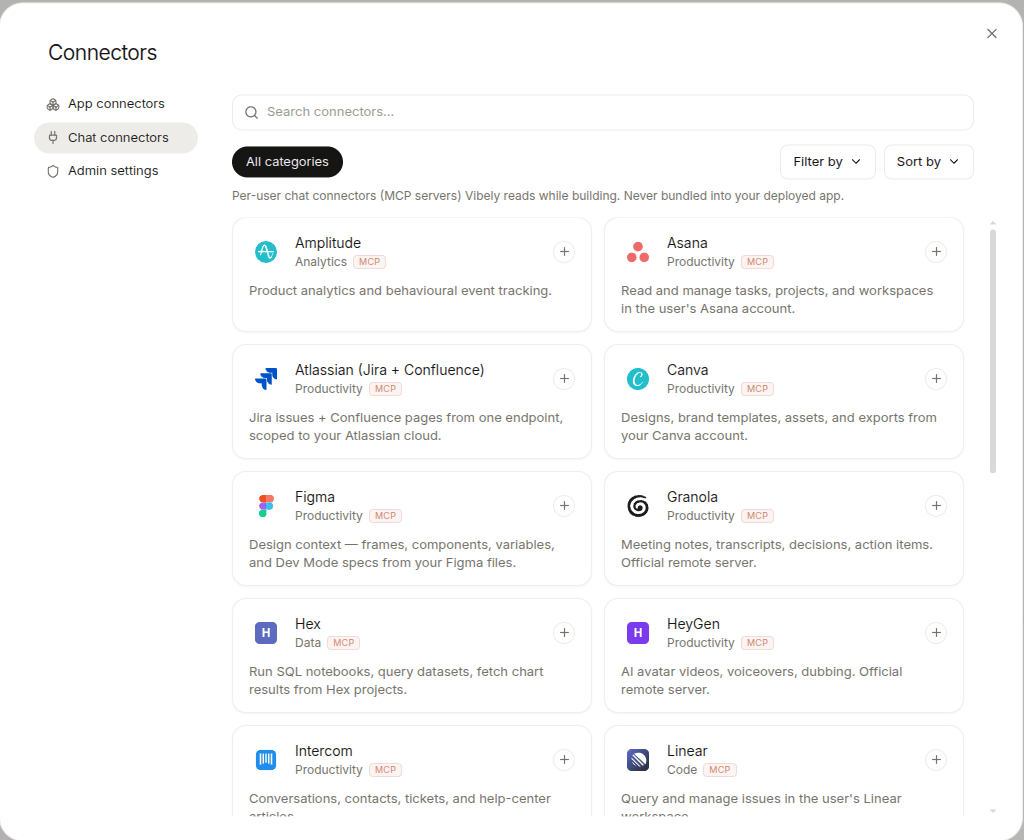
Task: Click the Canva card title
Action: click(x=687, y=370)
